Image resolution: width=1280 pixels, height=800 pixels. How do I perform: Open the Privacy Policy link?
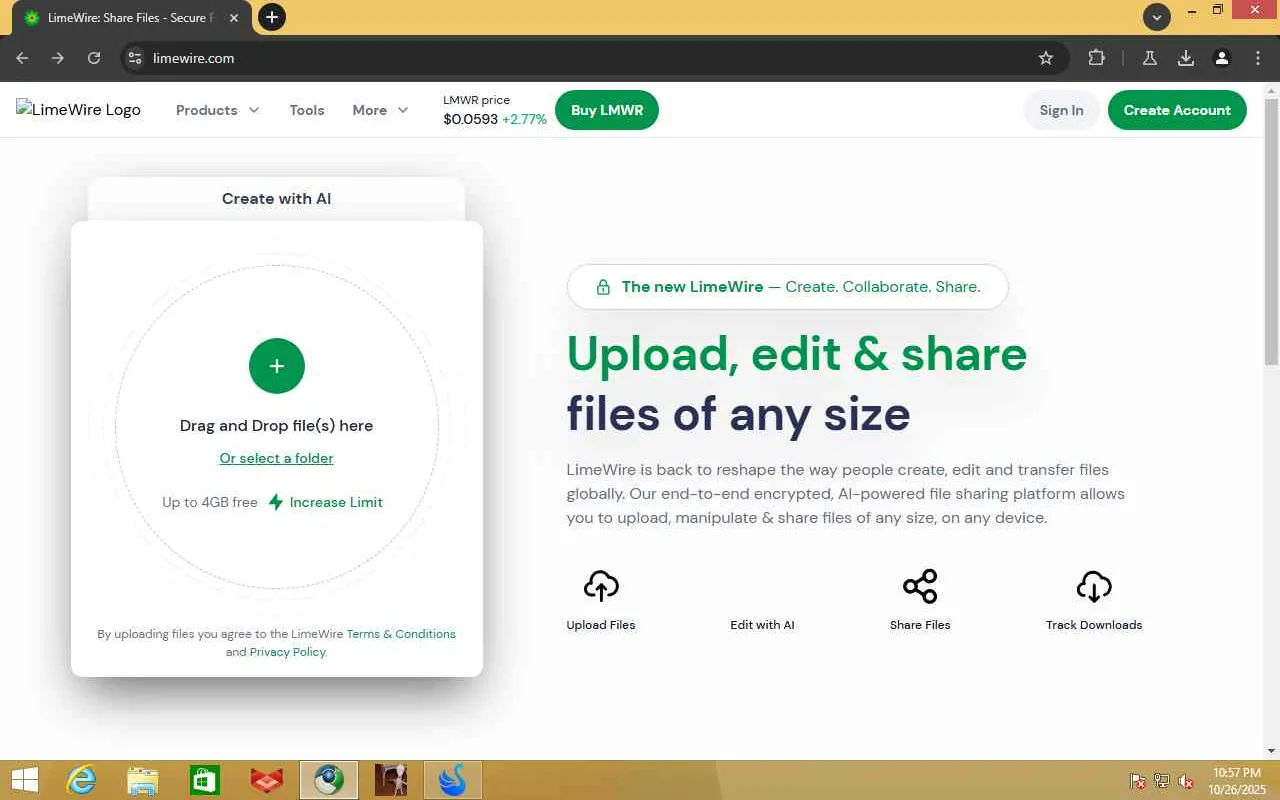pos(288,652)
